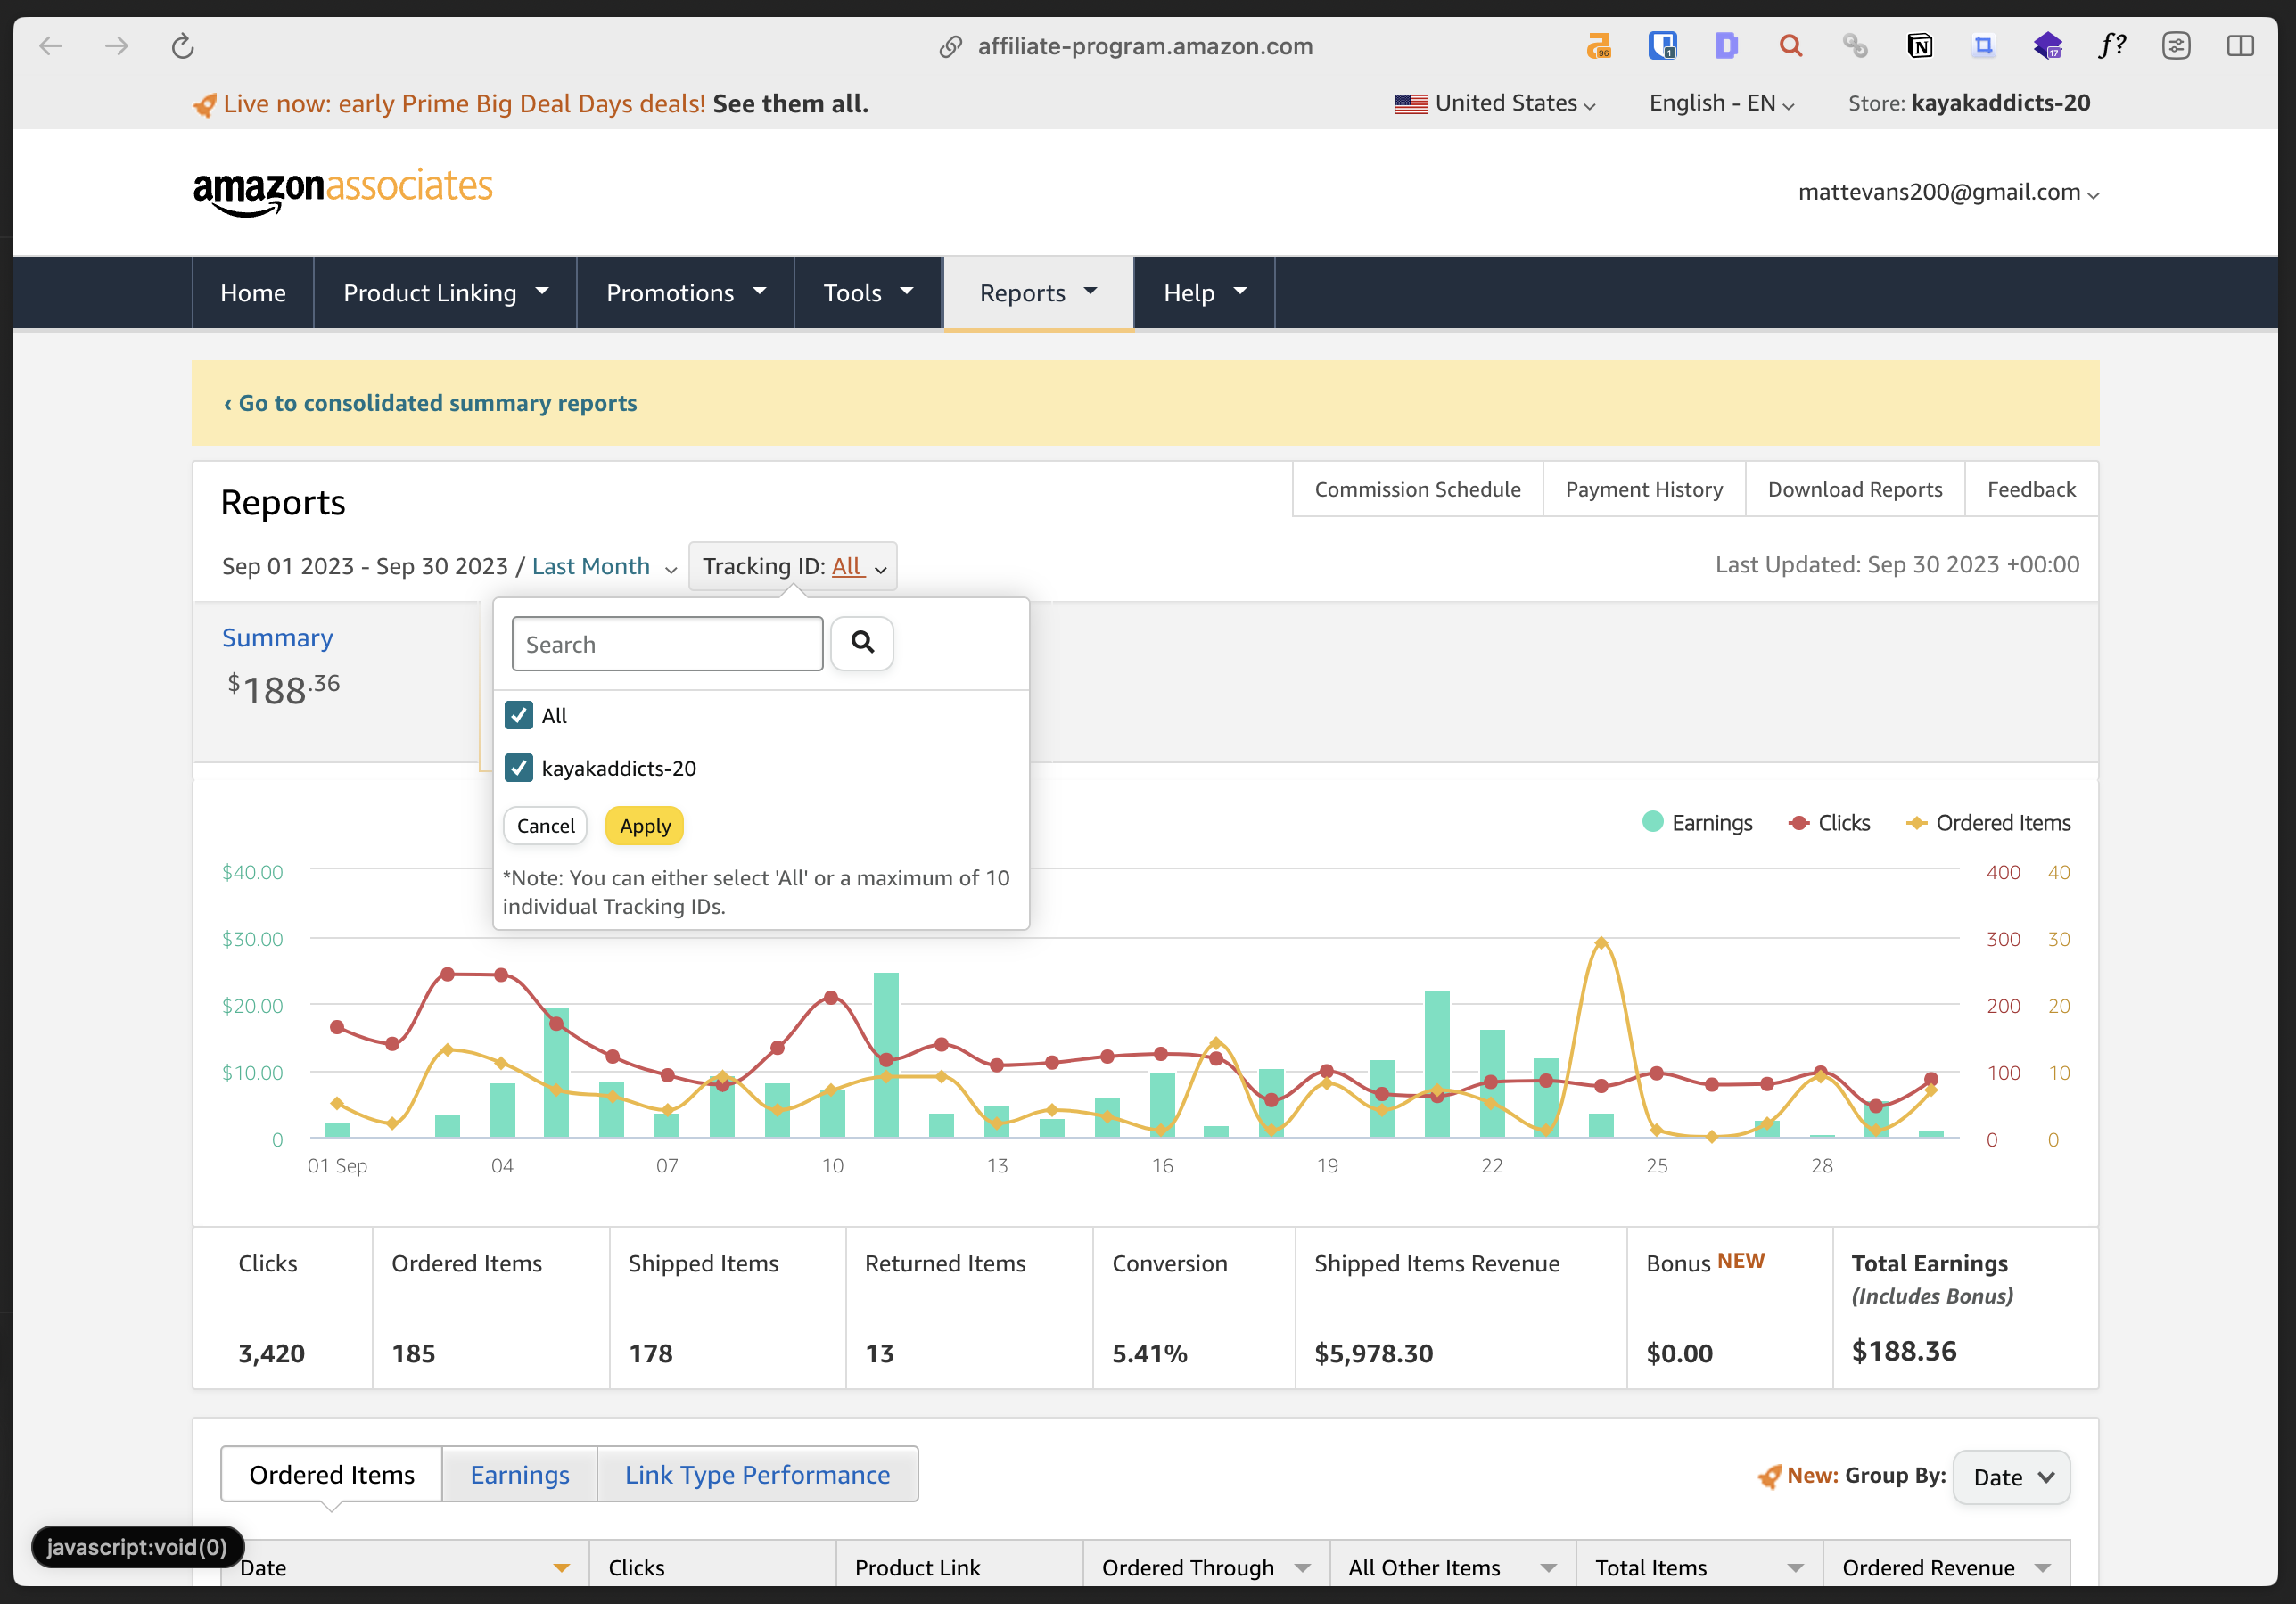Switch to the Ordered Items tab
2296x1604 pixels.
pos(332,1475)
